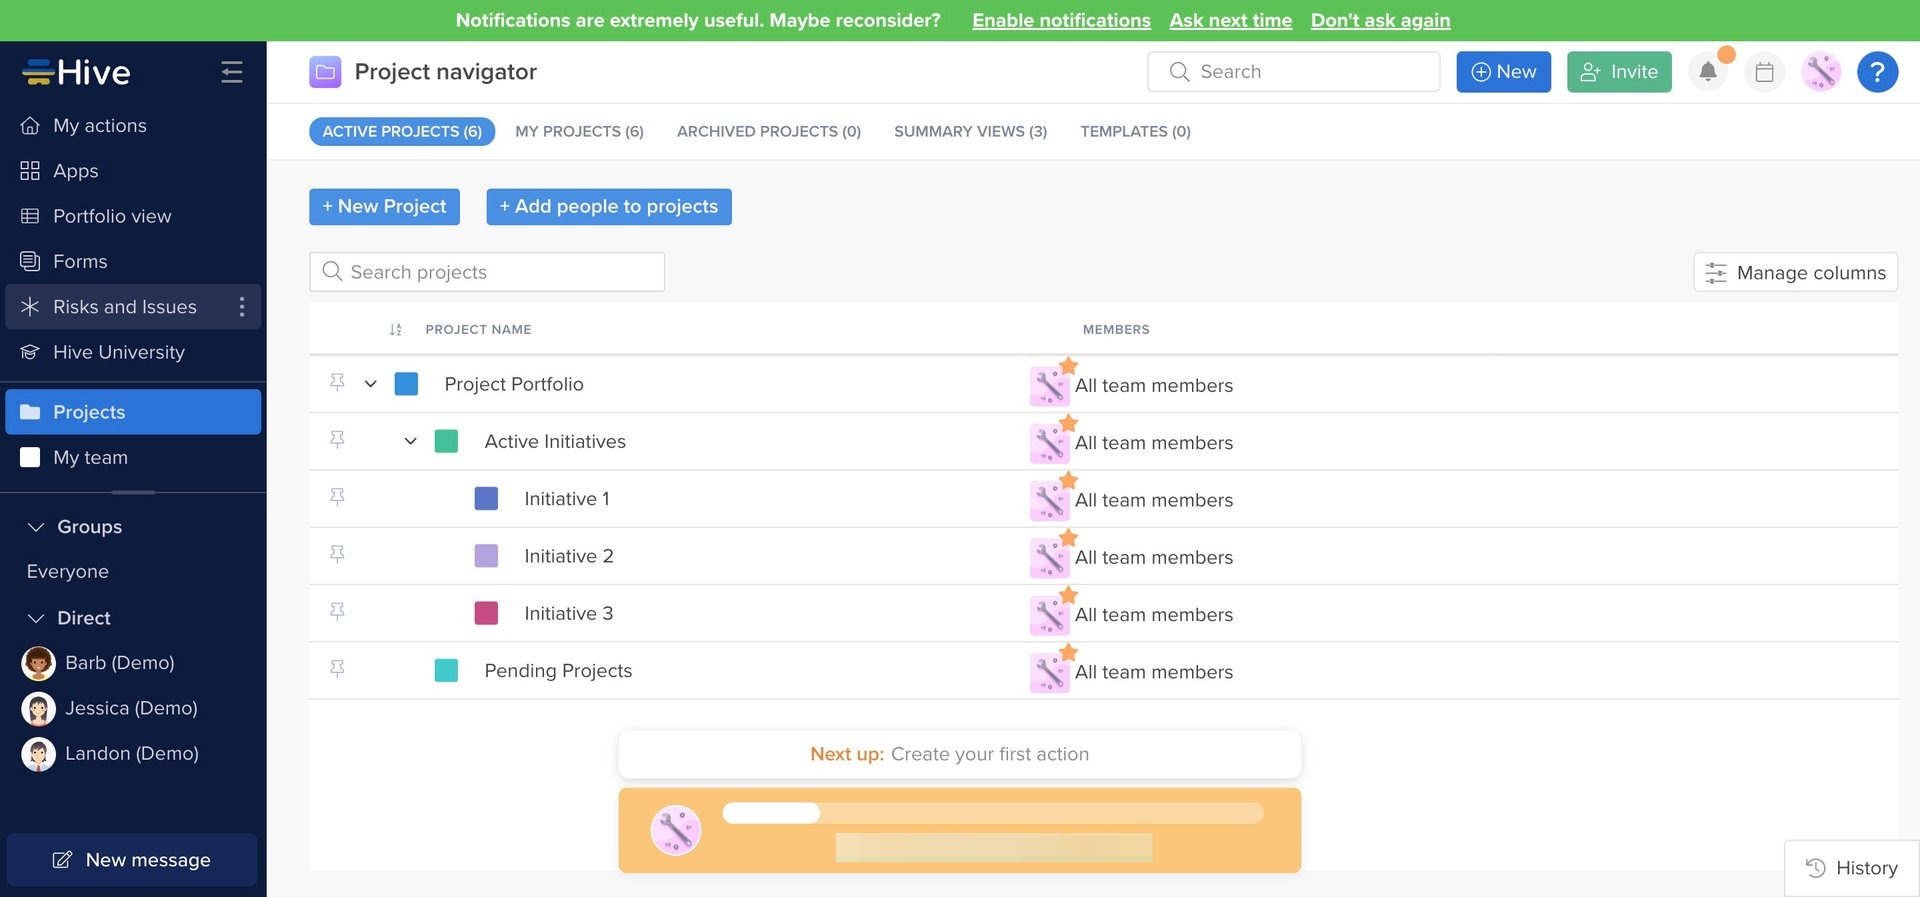Pin the Project Portfolio project
This screenshot has height=897, width=1920.
337,383
